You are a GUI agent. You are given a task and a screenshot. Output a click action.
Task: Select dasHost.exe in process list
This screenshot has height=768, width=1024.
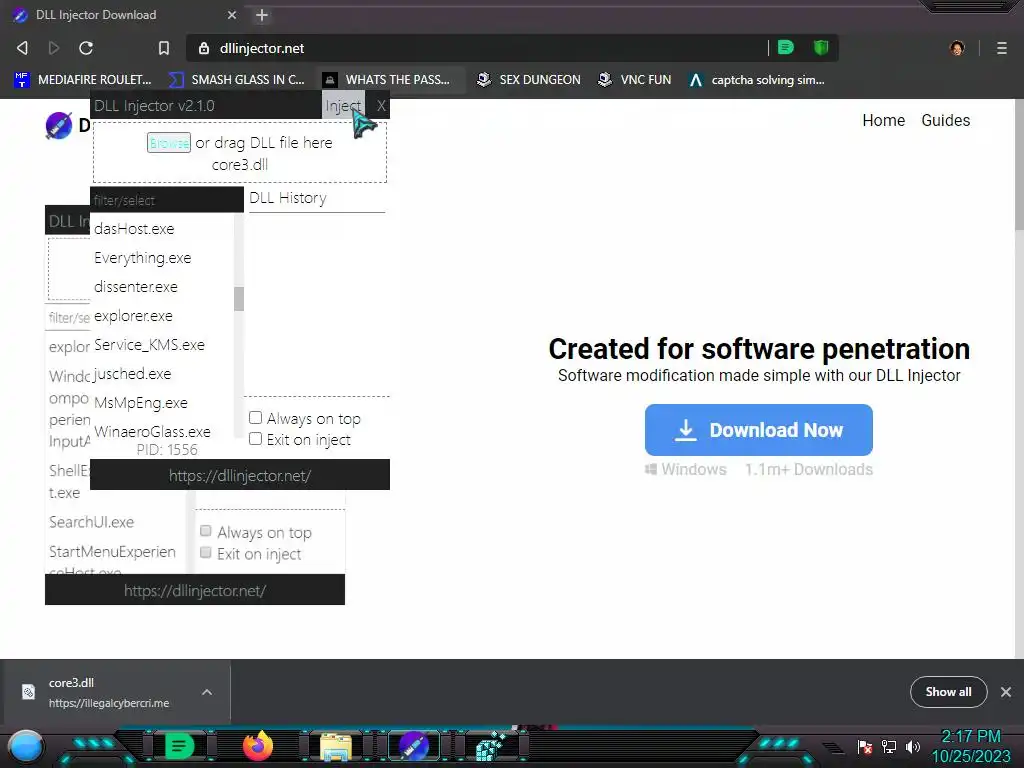pos(135,229)
